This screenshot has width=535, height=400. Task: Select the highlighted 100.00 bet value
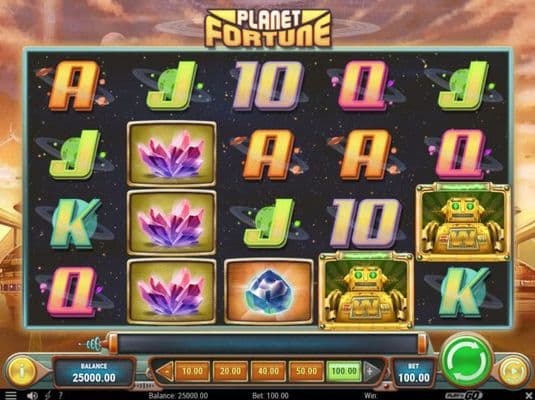pyautogui.click(x=344, y=371)
